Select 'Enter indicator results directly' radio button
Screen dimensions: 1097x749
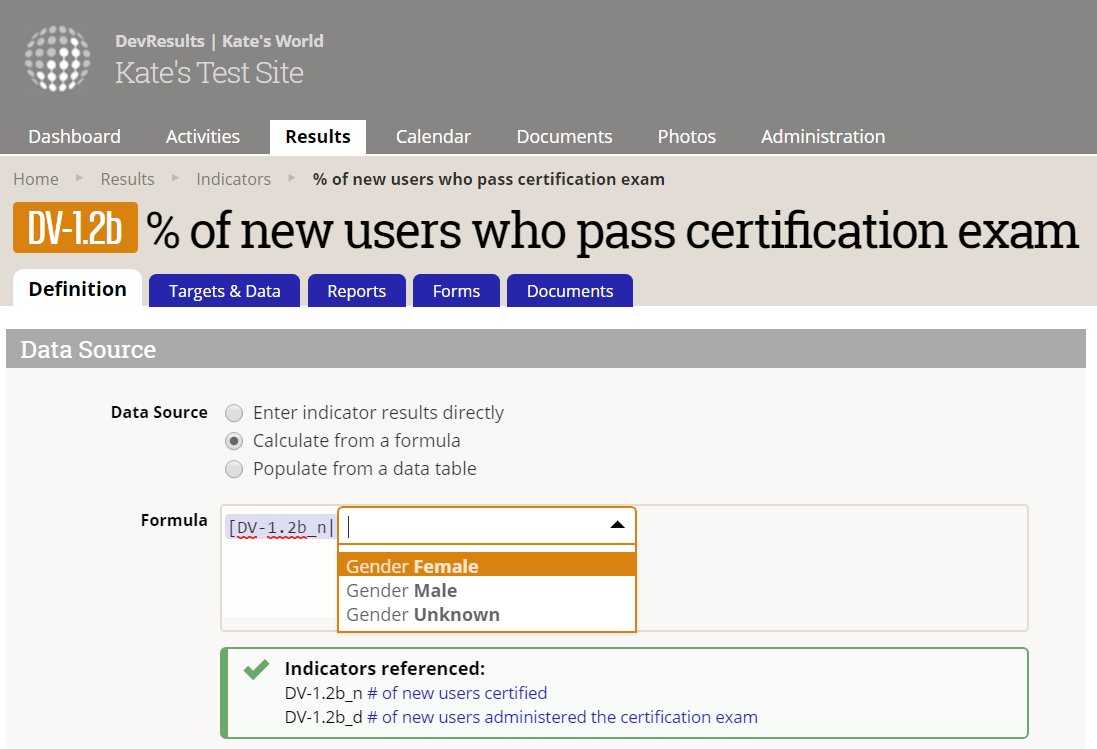click(234, 413)
